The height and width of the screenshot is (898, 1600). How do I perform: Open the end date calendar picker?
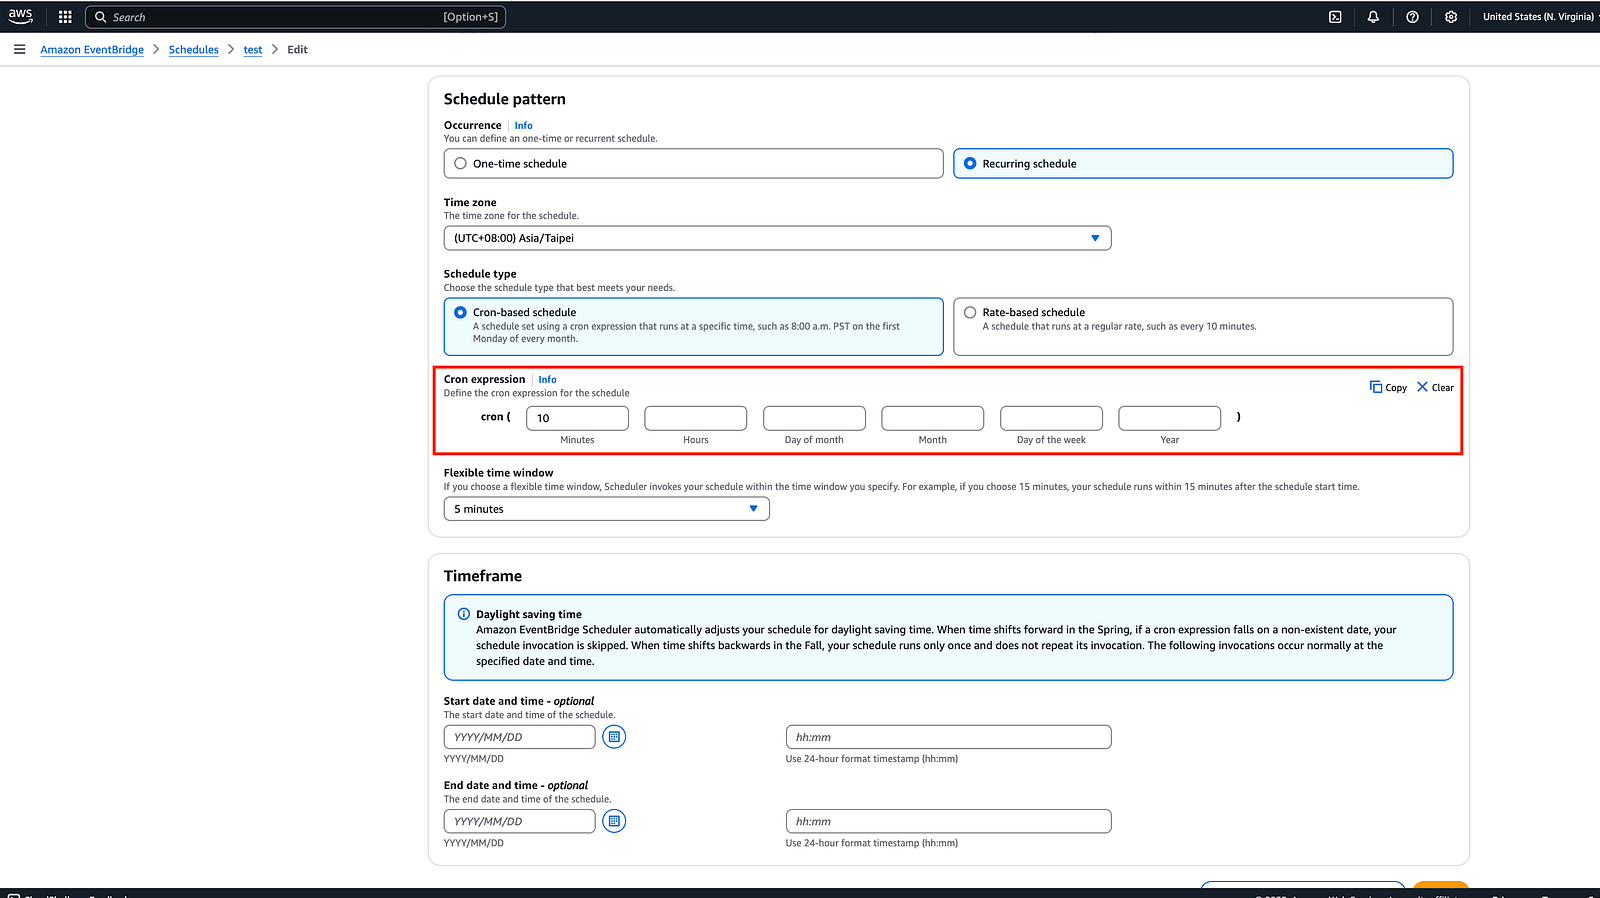click(614, 821)
